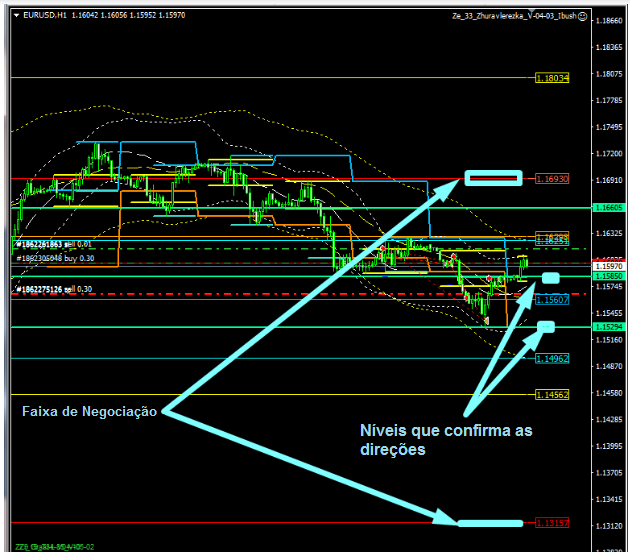Viewport: 630px width, 556px height.
Task: Click the 'Faixa de Negociação' annotation text
Action: [88, 412]
